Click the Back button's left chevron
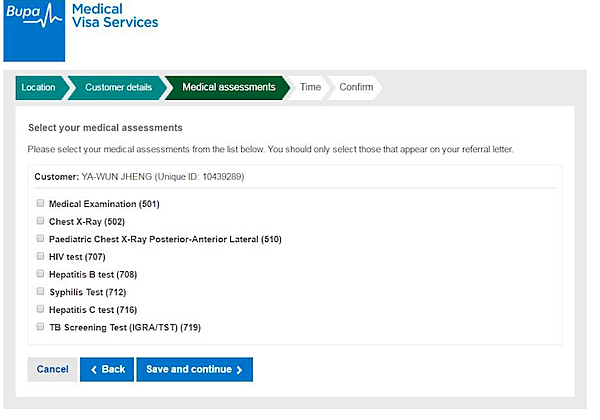600x420 pixels. 94,369
